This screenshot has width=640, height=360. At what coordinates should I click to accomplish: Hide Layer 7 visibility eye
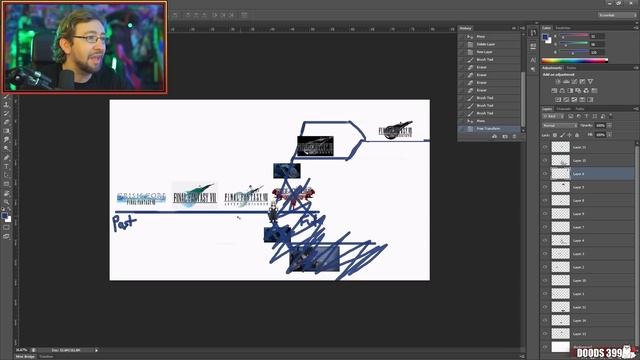[545, 227]
